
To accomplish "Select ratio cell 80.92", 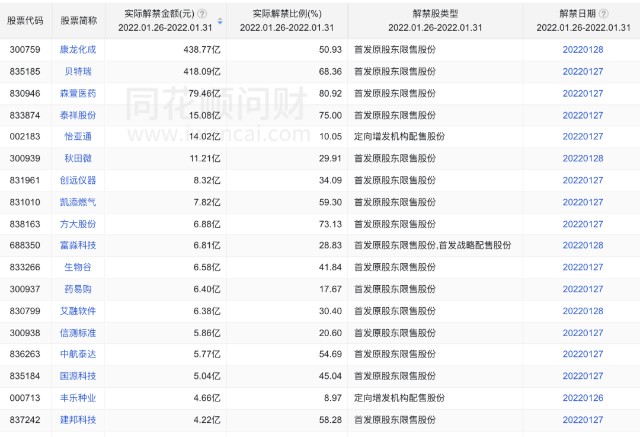I will [330, 93].
